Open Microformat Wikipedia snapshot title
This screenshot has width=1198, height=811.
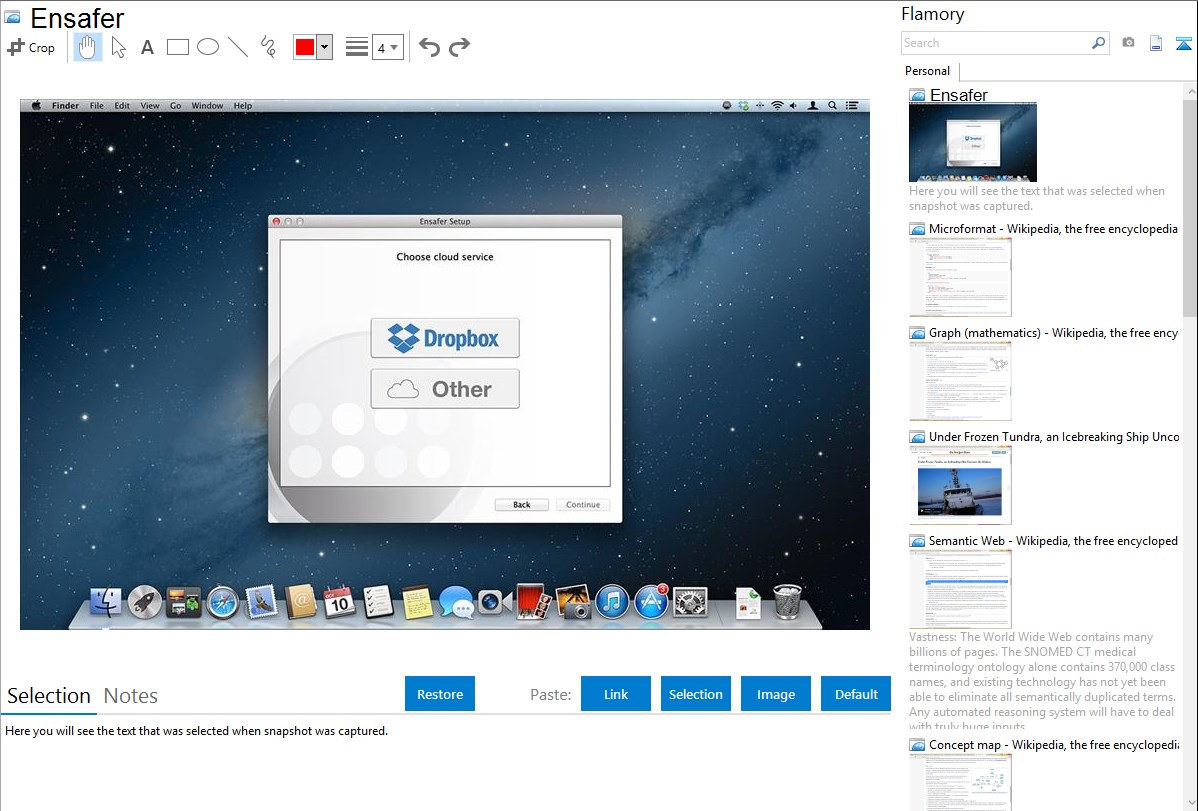click(x=1053, y=229)
